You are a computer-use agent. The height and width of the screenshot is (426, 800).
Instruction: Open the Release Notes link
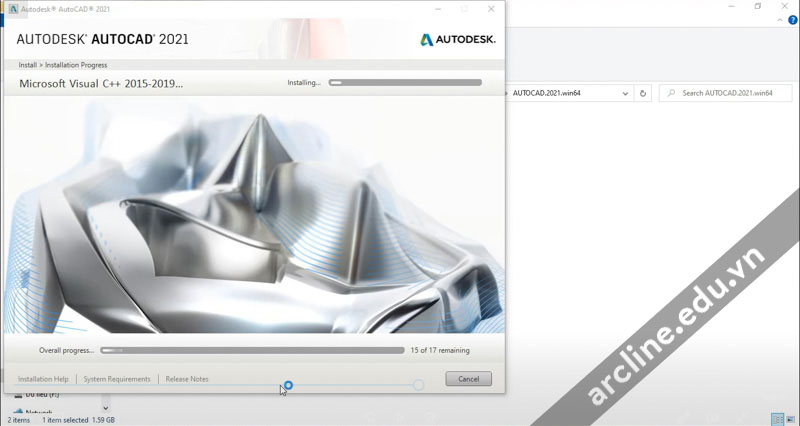point(187,379)
